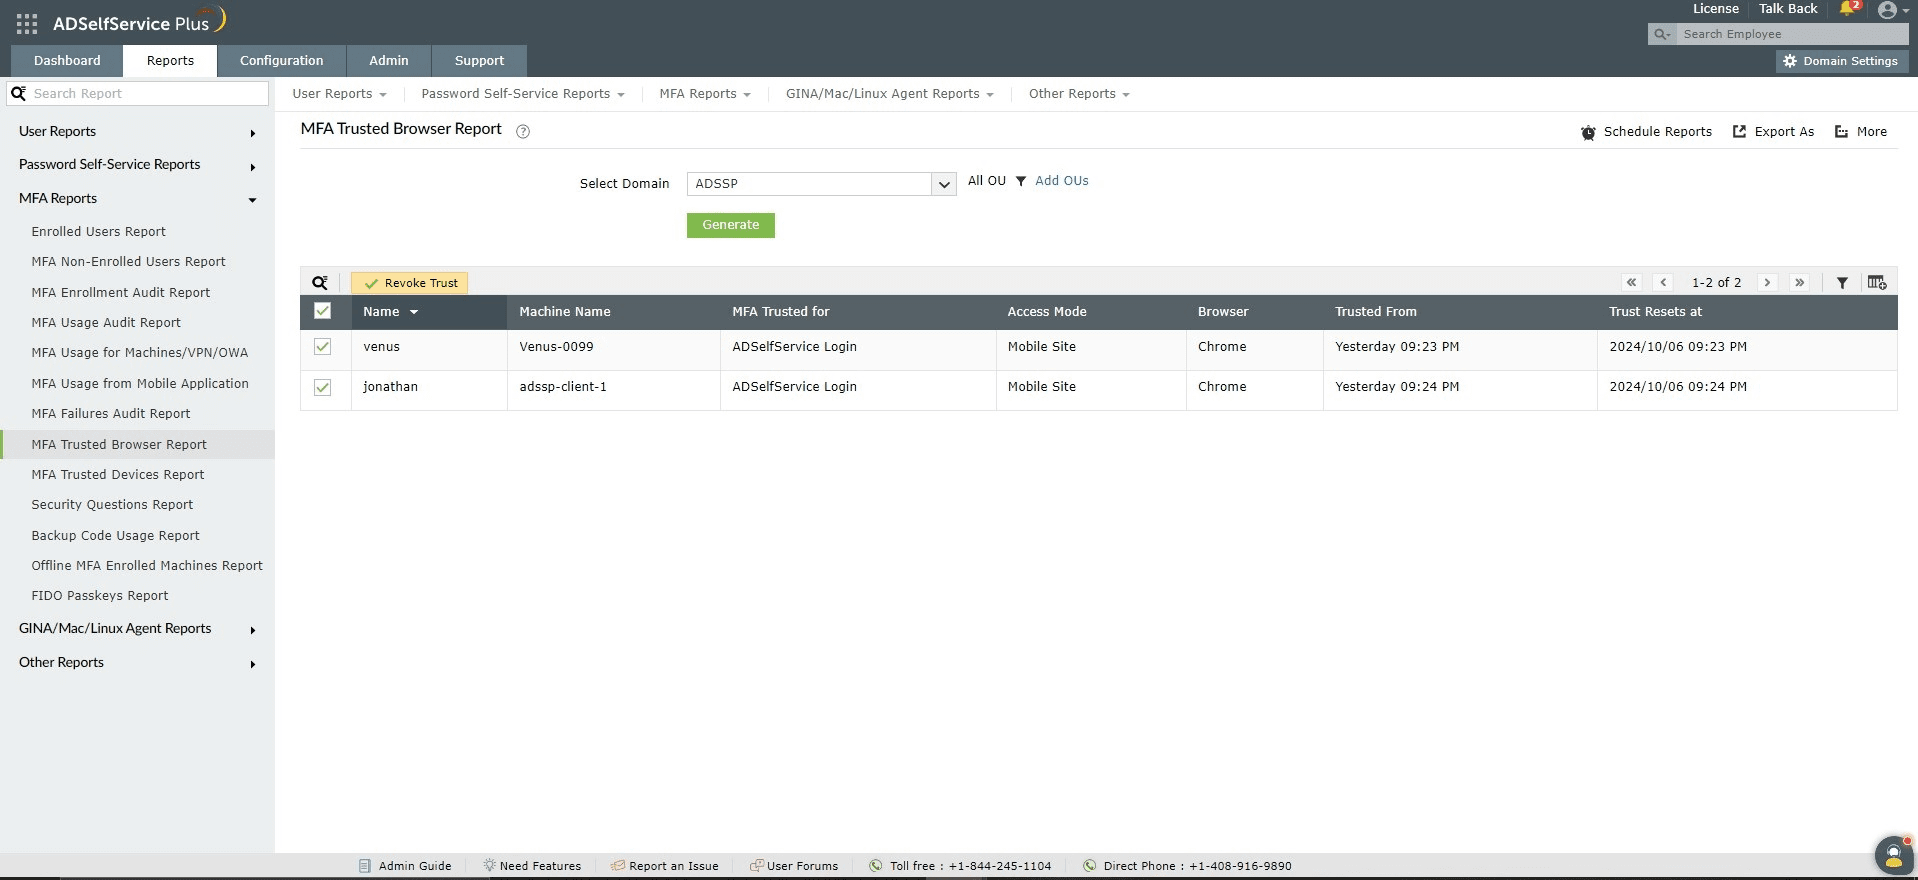The width and height of the screenshot is (1918, 880).
Task: Click the Export As icon
Action: tap(1739, 131)
